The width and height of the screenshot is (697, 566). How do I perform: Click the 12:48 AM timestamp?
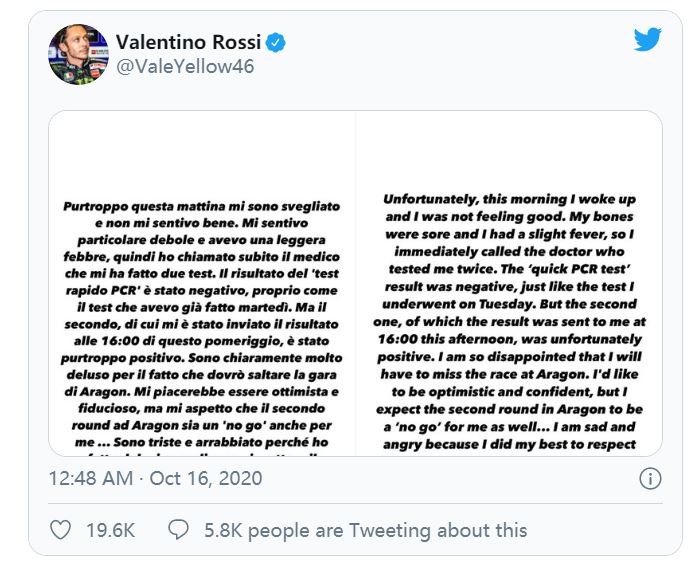(x=90, y=478)
